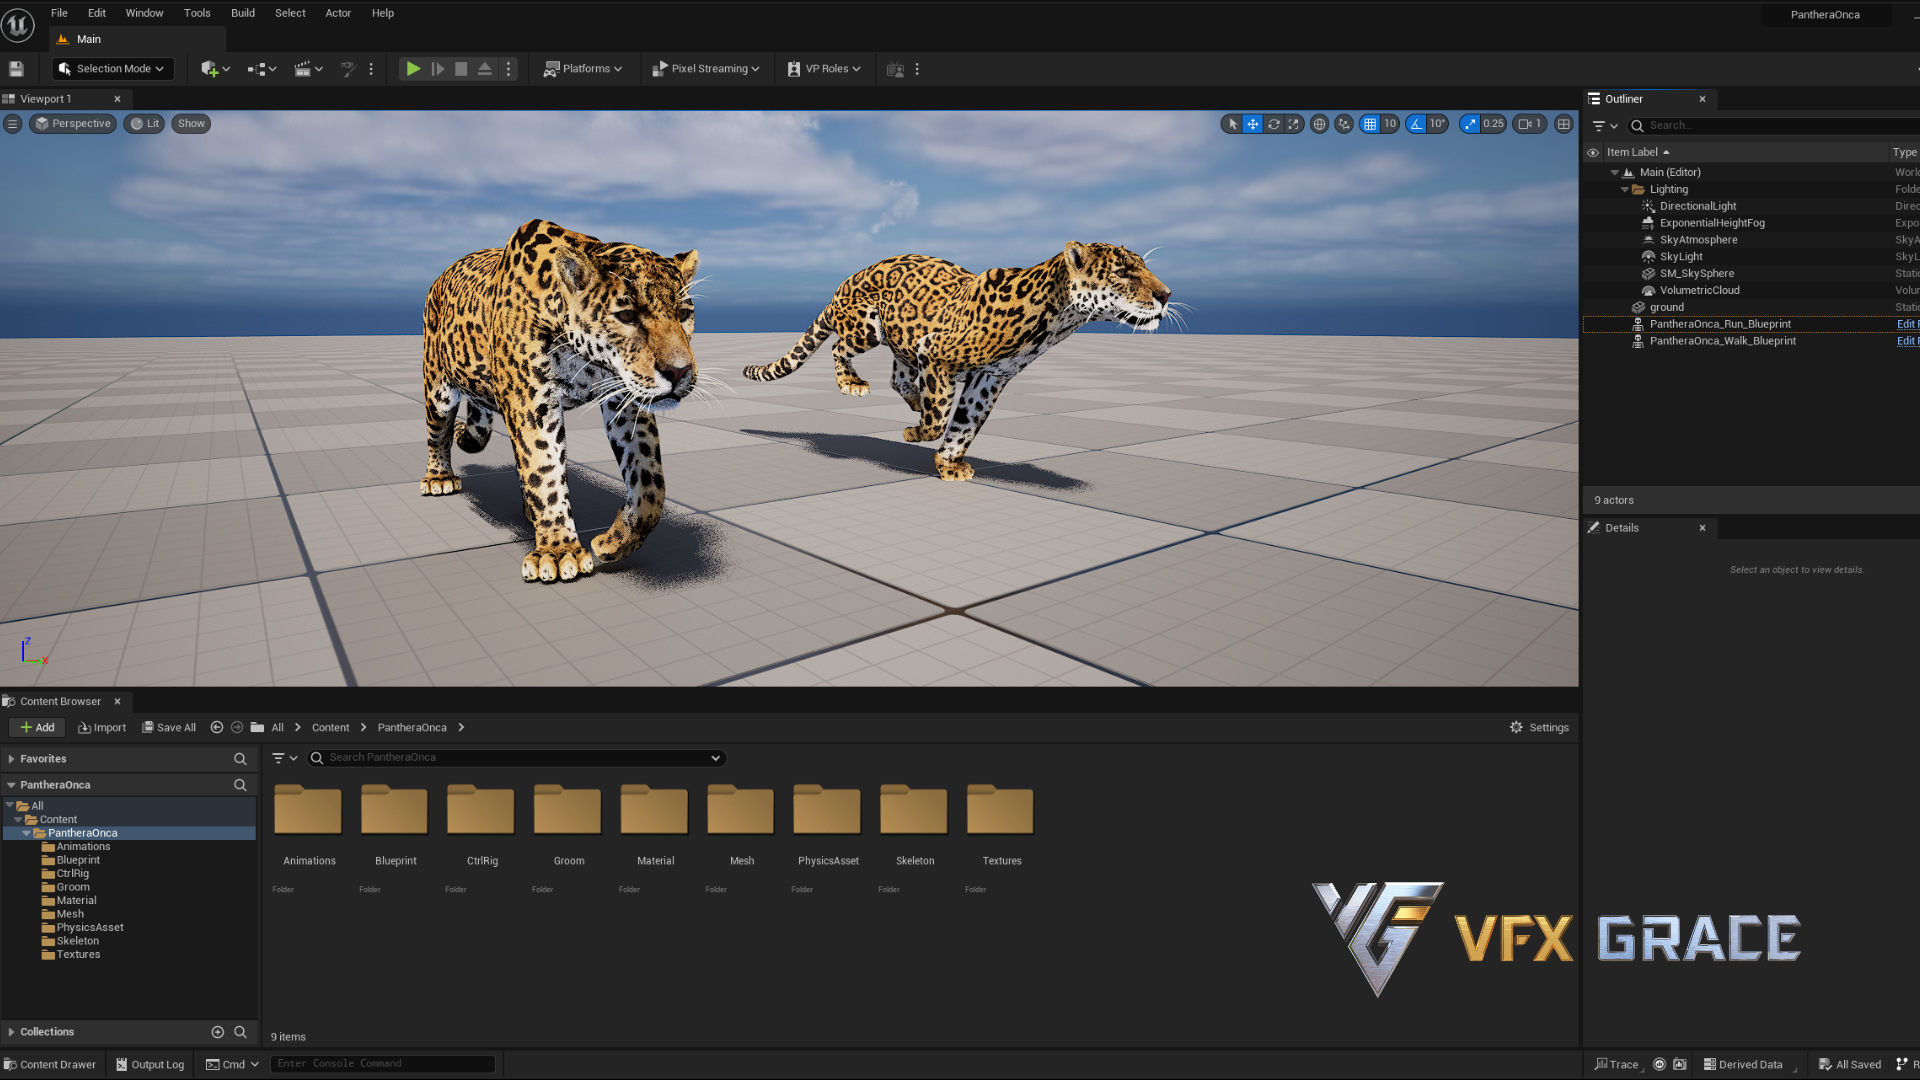The height and width of the screenshot is (1080, 1920).
Task: Toggle rotation angle snapping
Action: tap(1416, 124)
